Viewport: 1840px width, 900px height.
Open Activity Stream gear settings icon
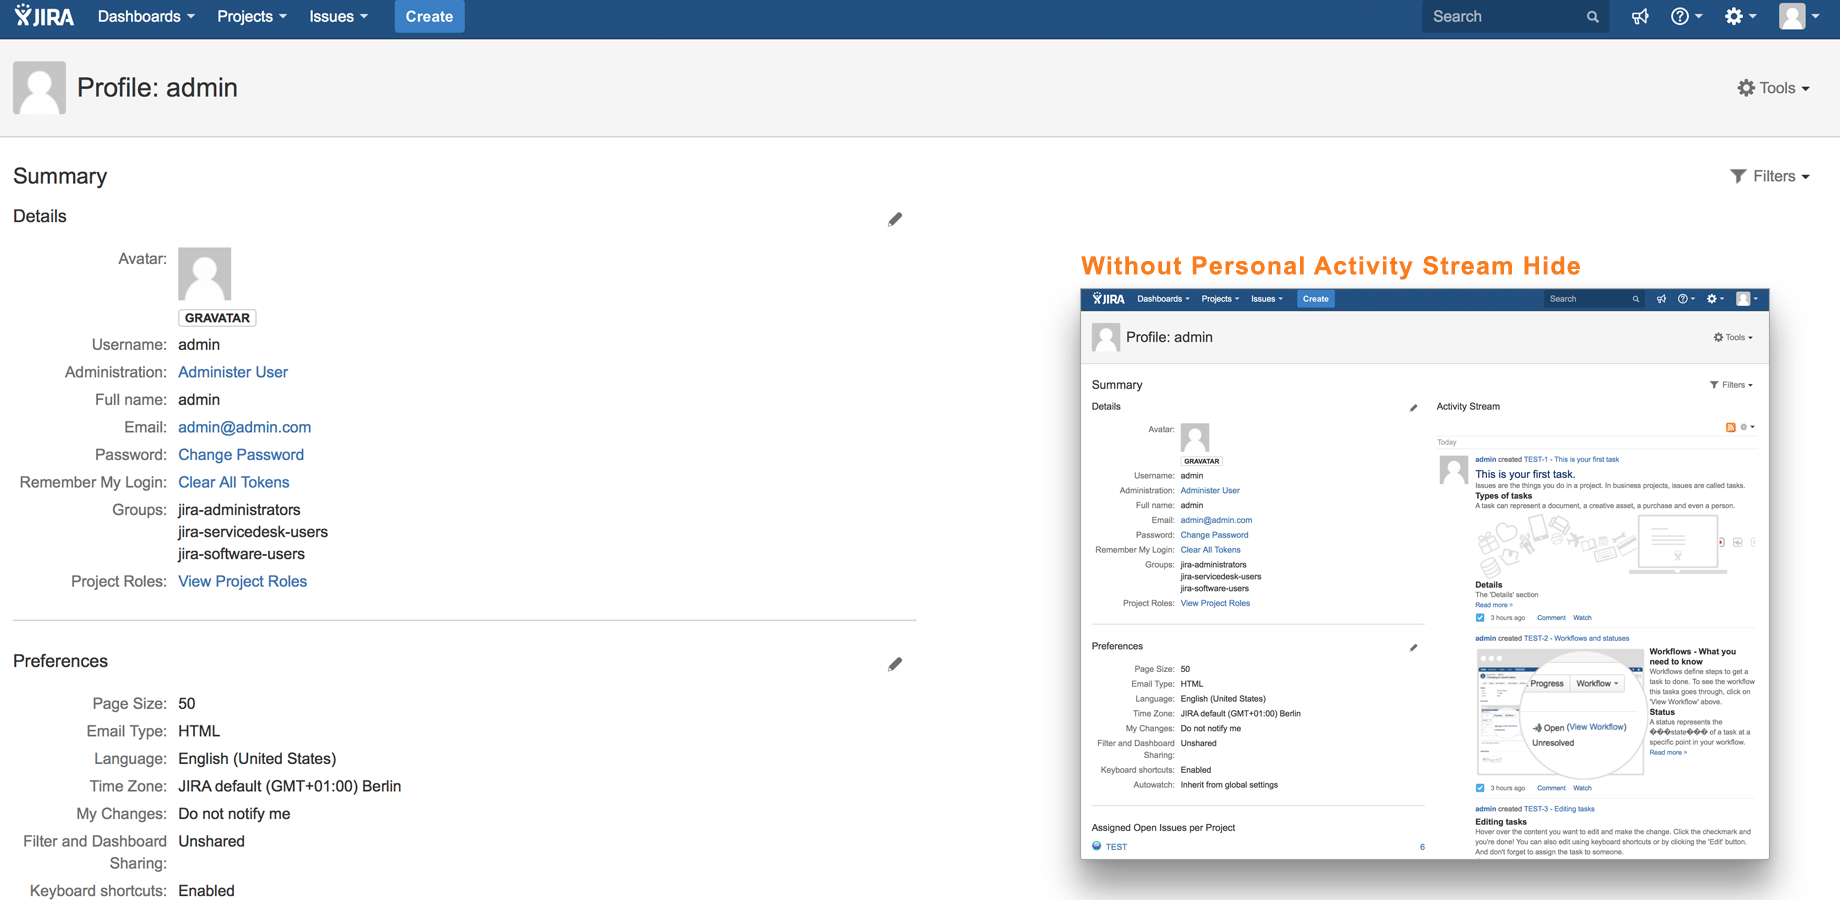[1747, 427]
